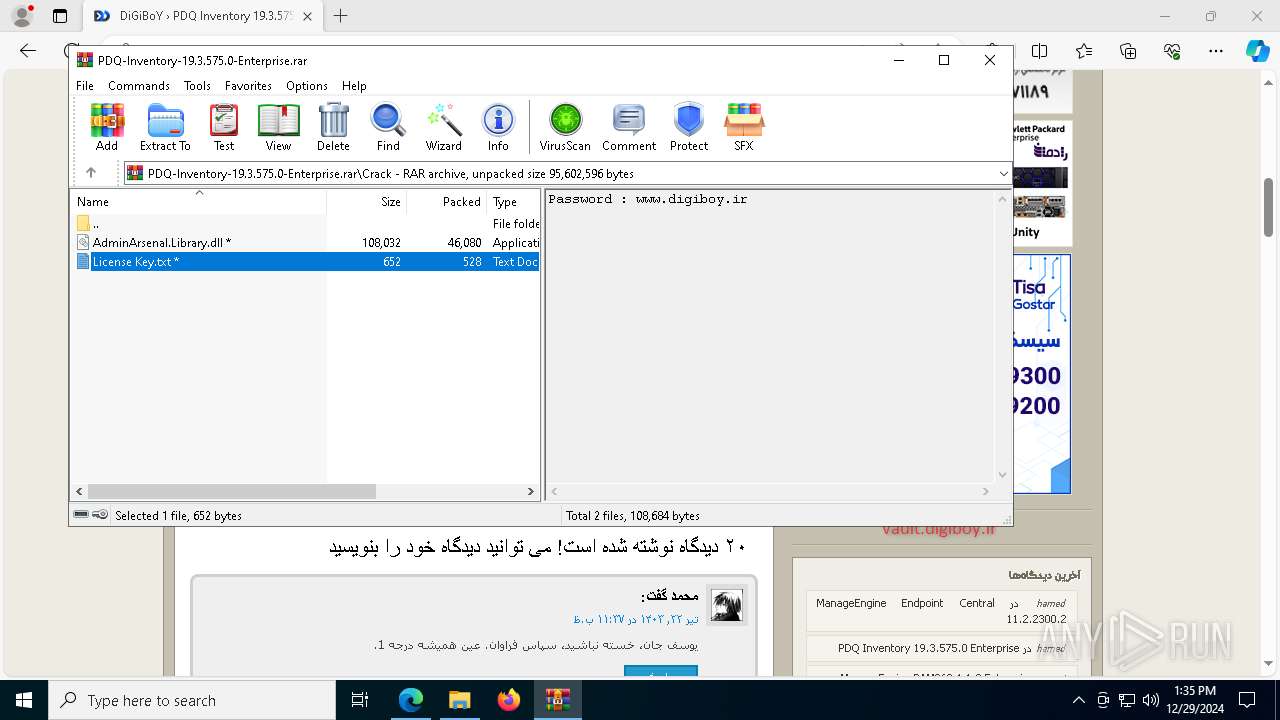Image resolution: width=1280 pixels, height=720 pixels.
Task: Open Options menu
Action: 306,86
